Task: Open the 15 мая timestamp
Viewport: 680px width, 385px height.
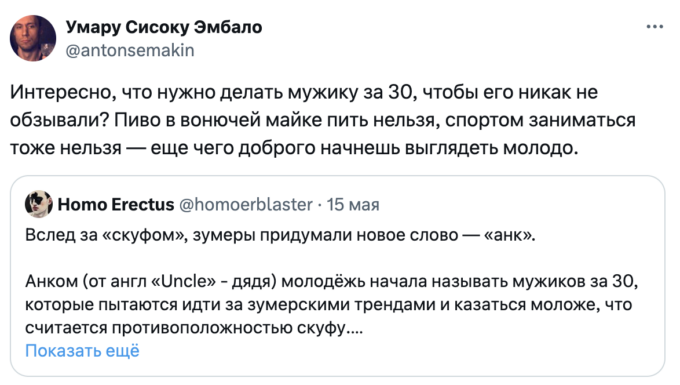Action: click(x=353, y=205)
